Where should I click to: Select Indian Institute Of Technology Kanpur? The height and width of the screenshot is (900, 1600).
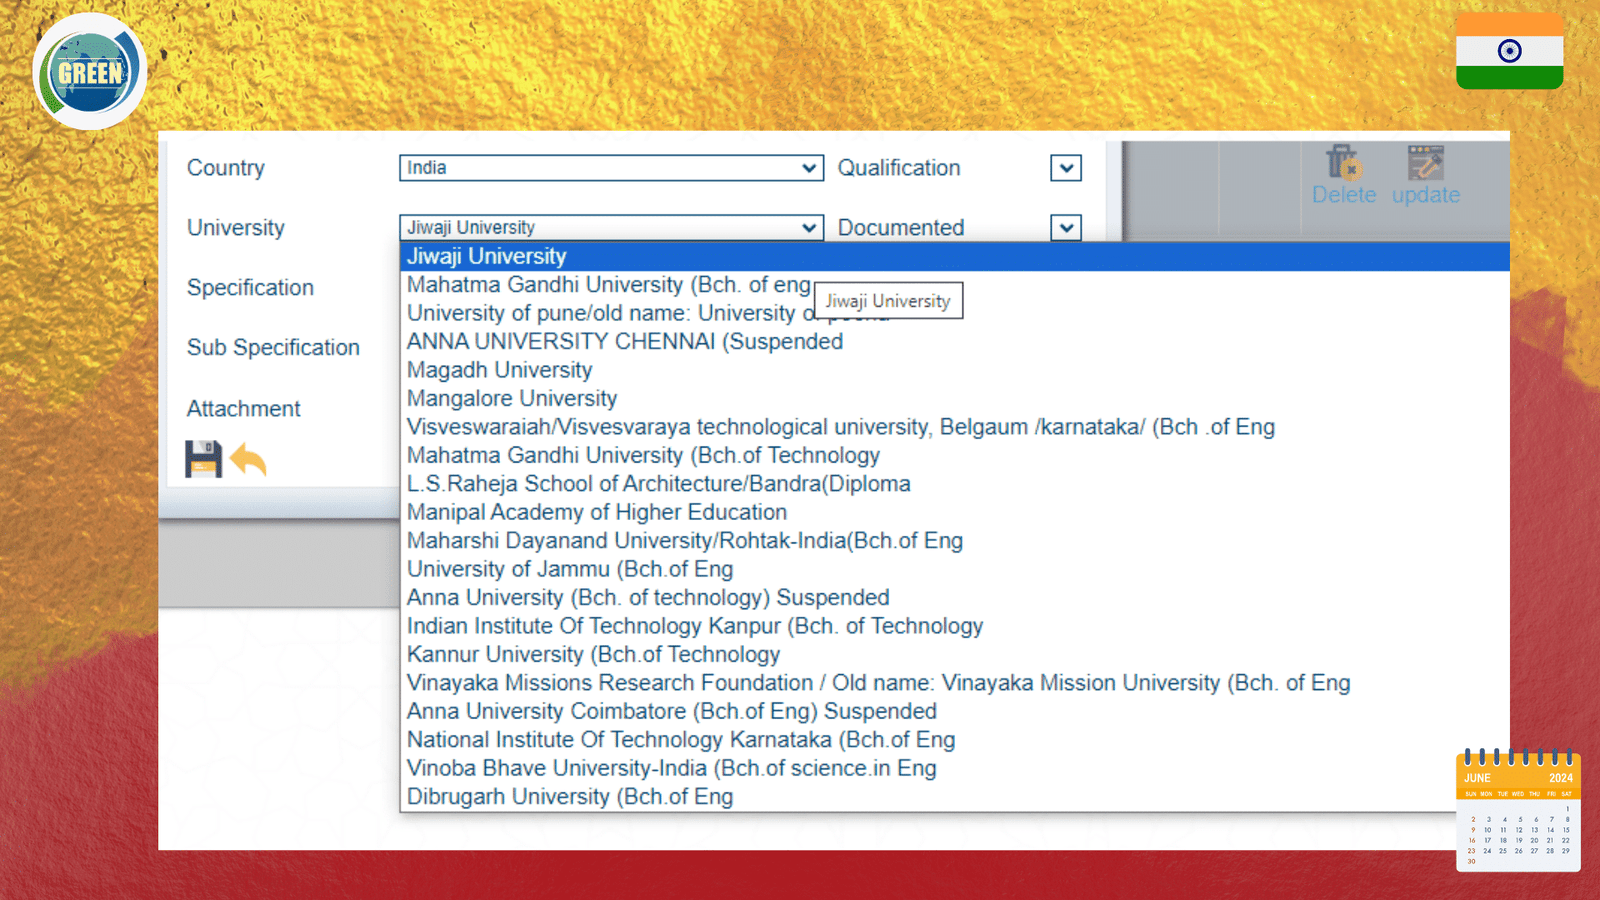pos(695,626)
